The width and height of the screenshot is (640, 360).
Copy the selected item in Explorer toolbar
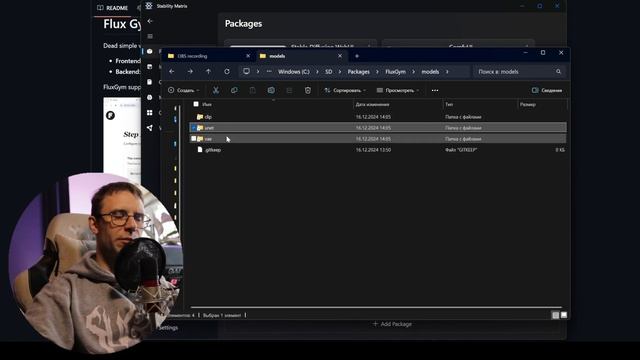pyautogui.click(x=234, y=90)
